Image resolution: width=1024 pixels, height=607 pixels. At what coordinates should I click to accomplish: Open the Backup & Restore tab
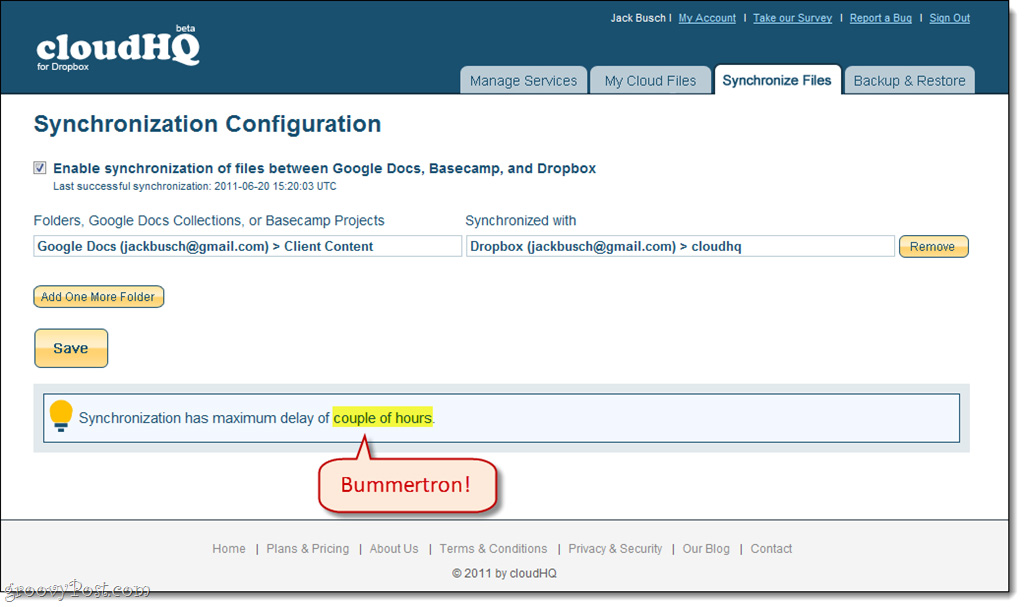[909, 81]
